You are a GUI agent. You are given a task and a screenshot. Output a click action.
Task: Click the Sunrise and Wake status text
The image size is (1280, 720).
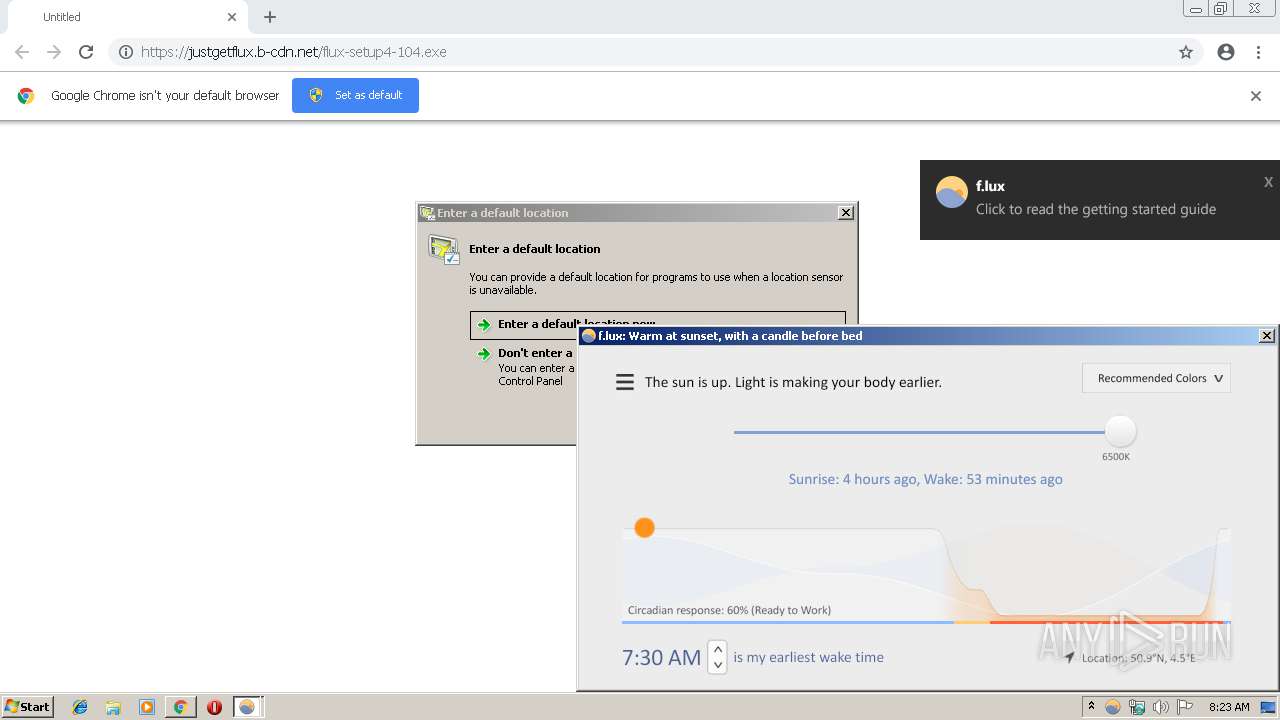pyautogui.click(x=925, y=479)
